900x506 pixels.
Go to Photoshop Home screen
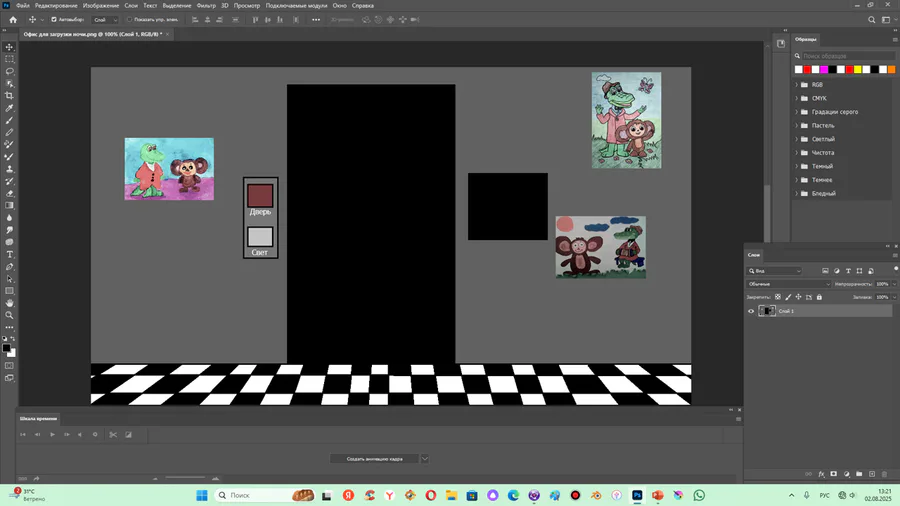pos(13,20)
